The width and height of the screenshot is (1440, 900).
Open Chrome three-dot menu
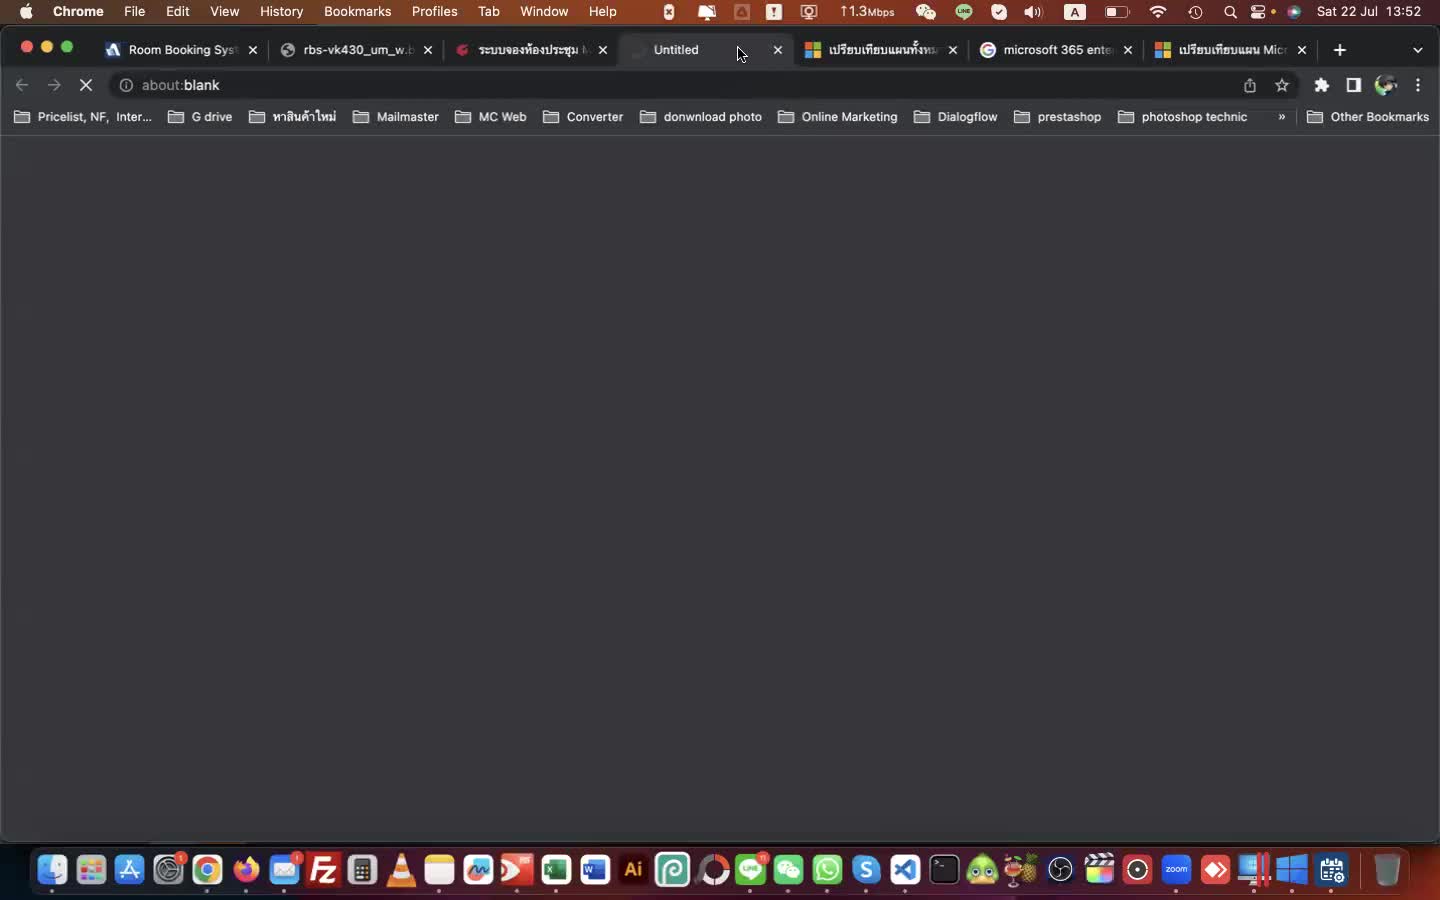click(x=1418, y=86)
